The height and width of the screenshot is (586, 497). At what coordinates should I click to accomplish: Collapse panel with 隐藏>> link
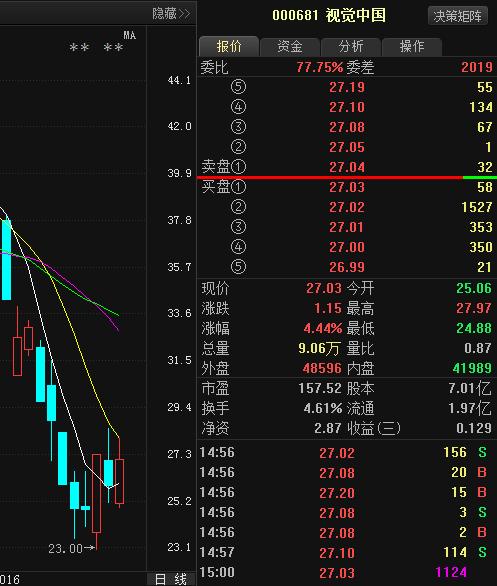pyautogui.click(x=171, y=14)
